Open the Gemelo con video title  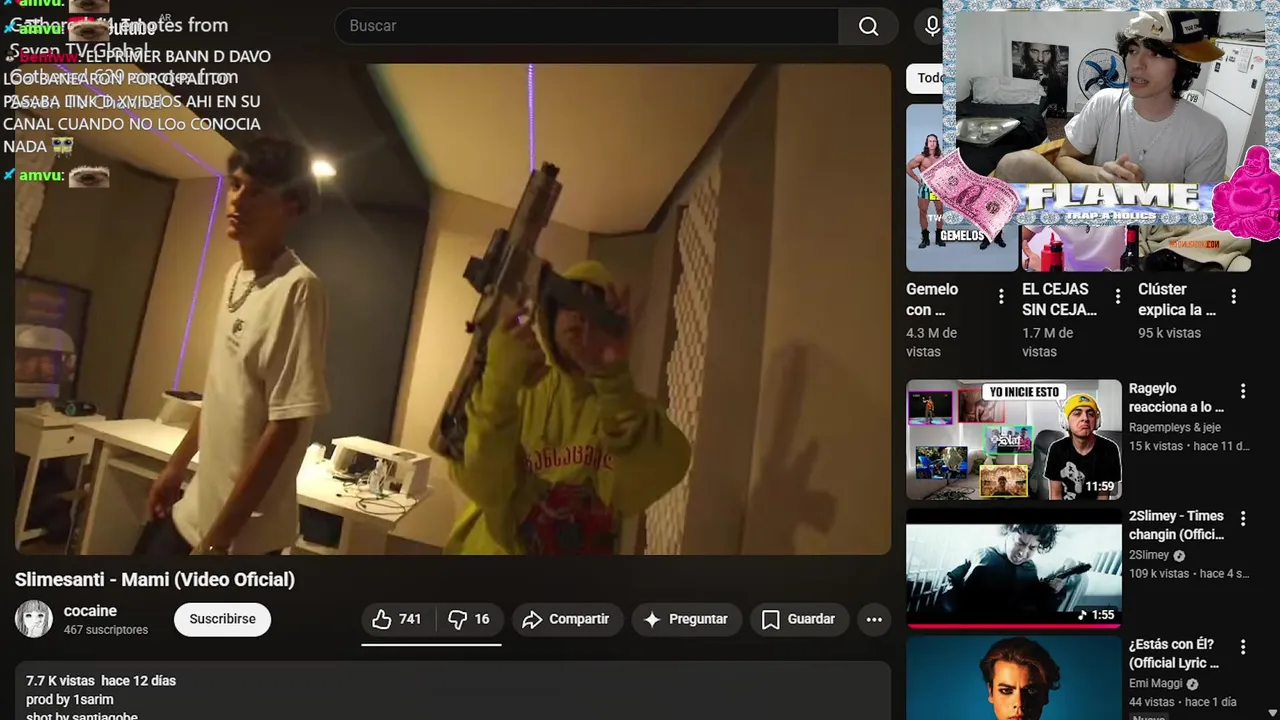(x=932, y=299)
